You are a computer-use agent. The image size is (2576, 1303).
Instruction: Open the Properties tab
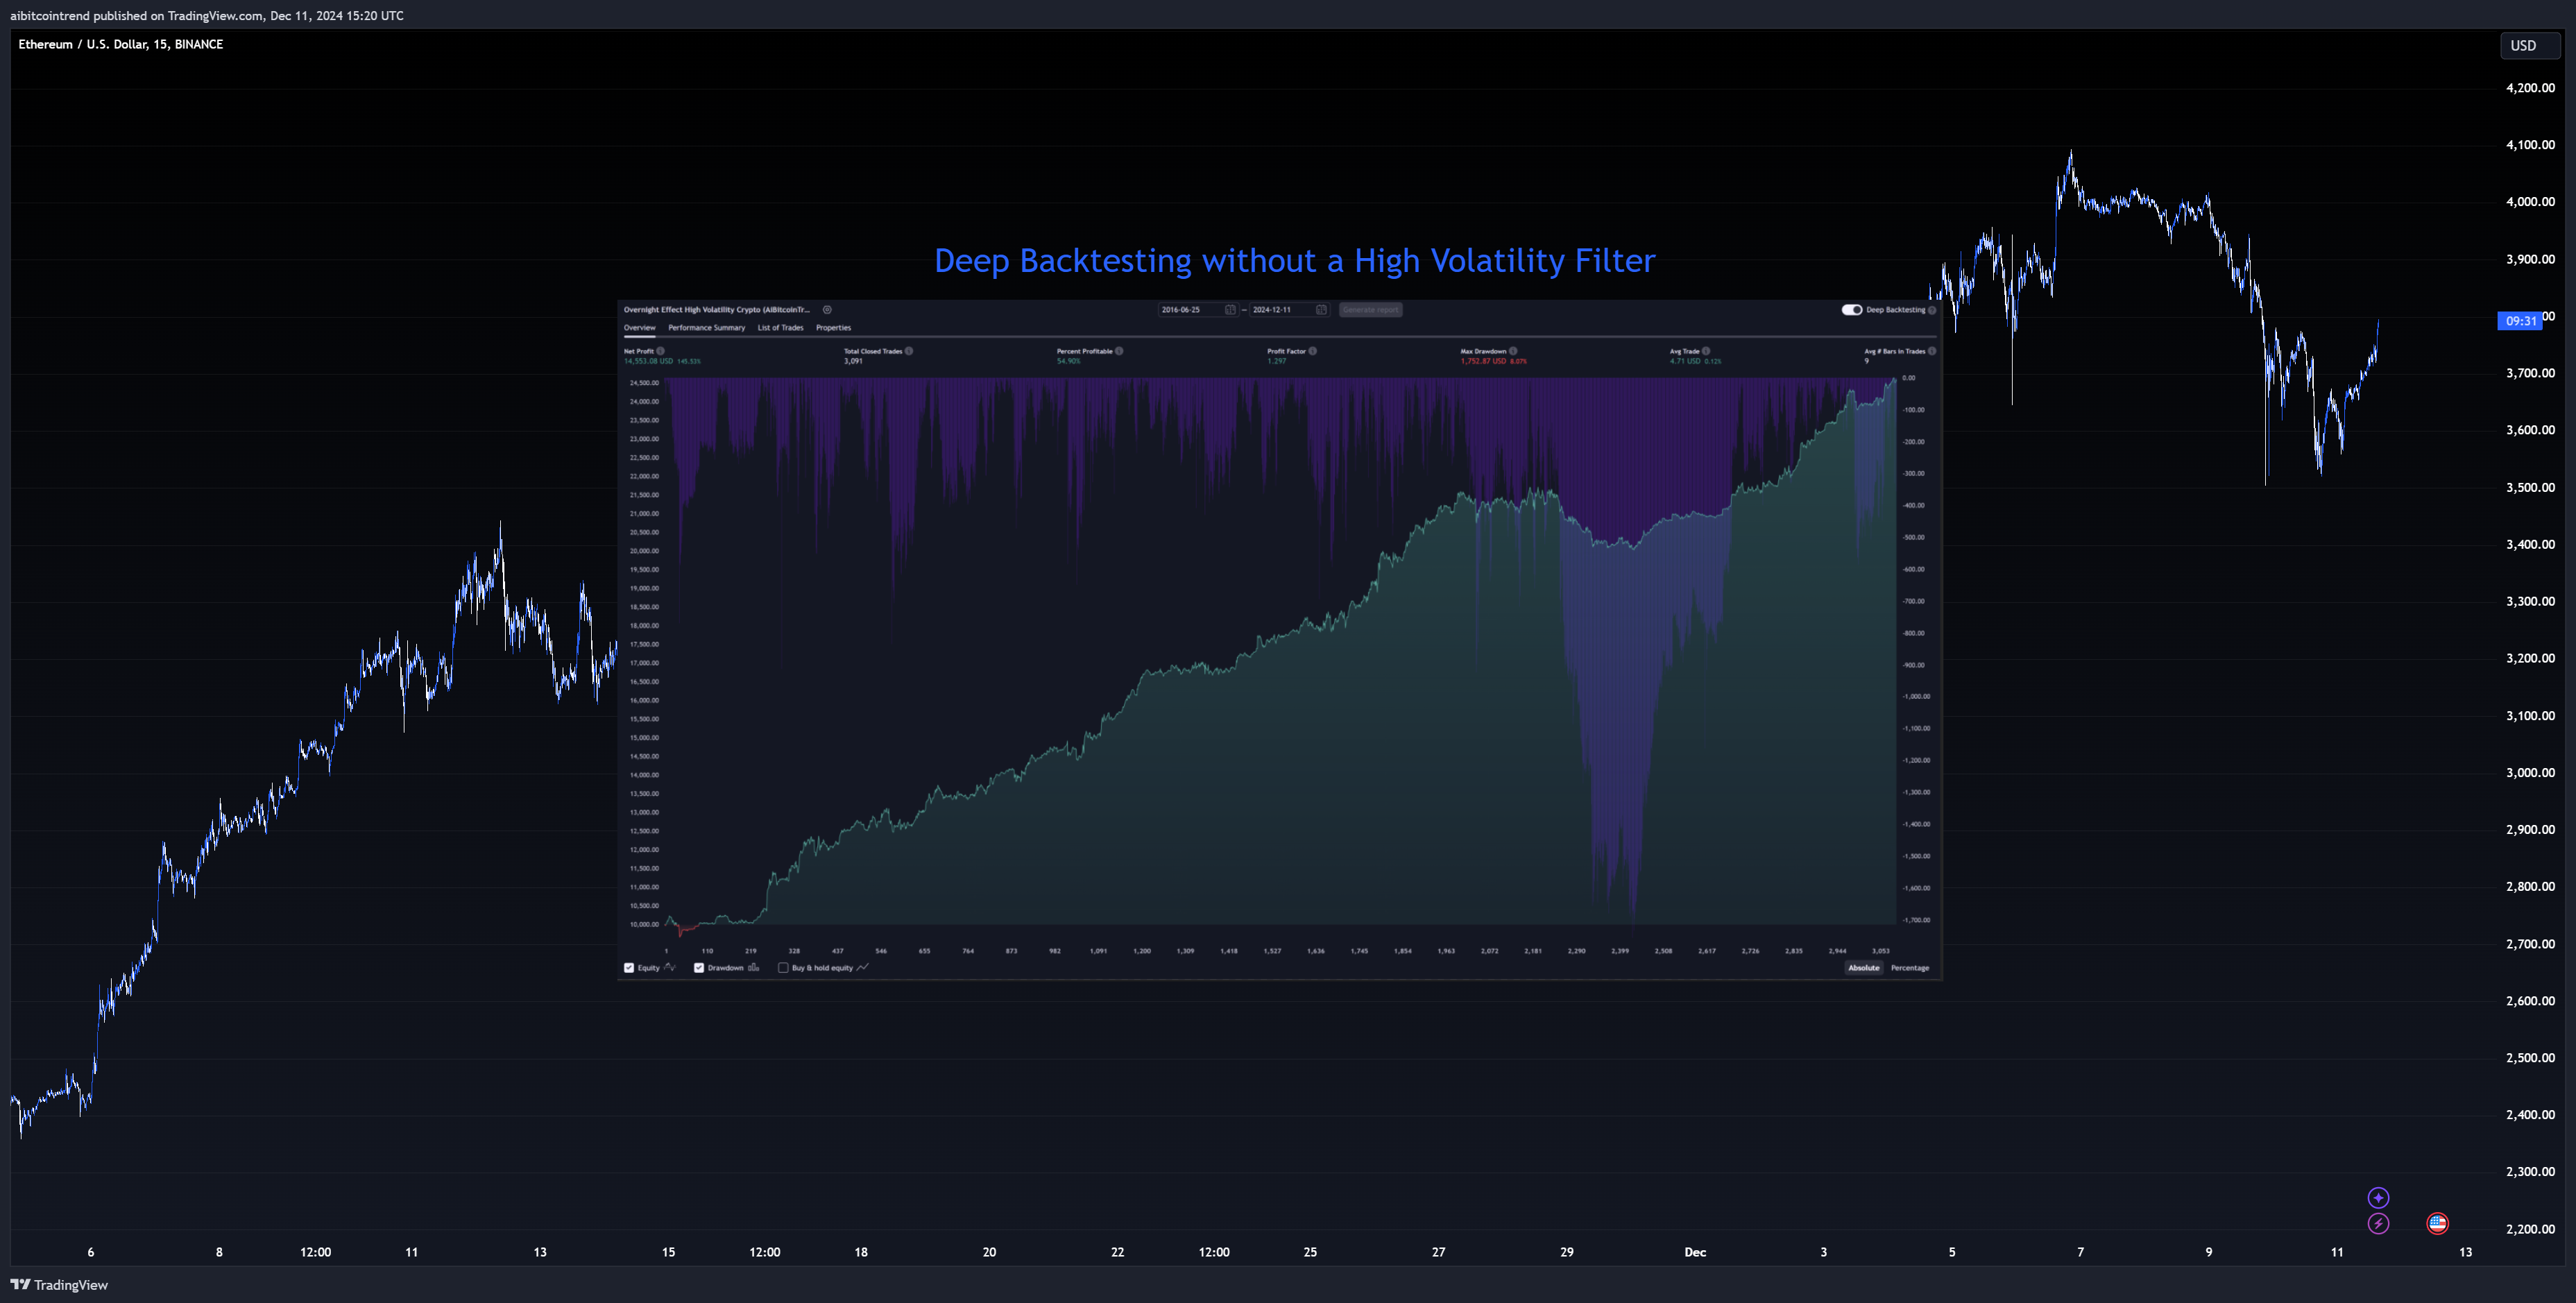point(834,328)
